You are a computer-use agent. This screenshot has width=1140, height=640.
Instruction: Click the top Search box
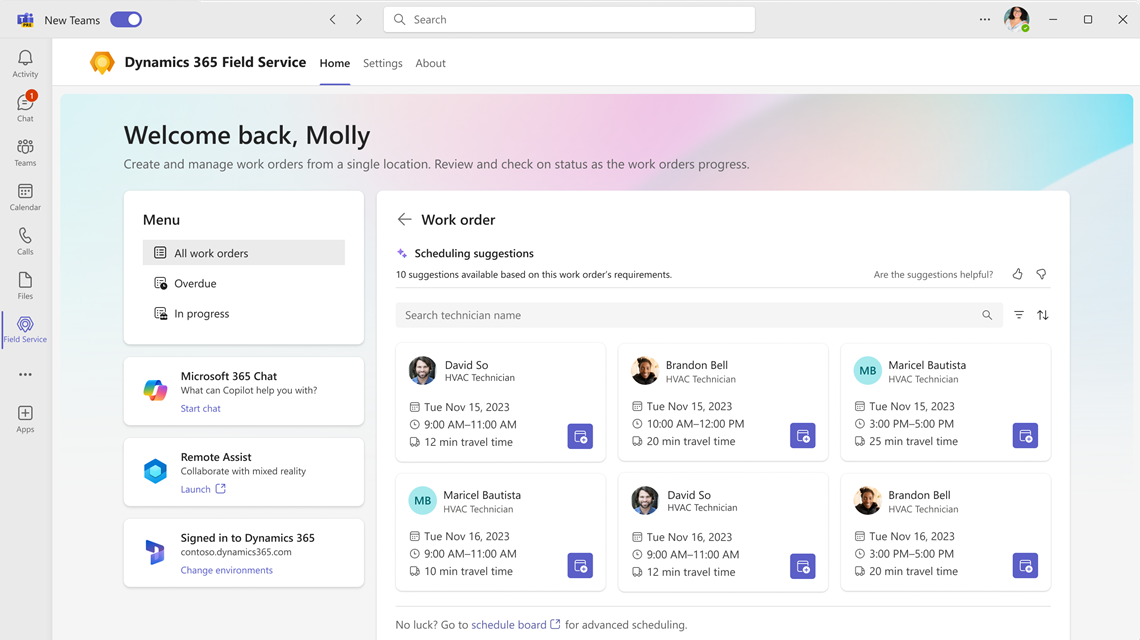[x=569, y=20]
